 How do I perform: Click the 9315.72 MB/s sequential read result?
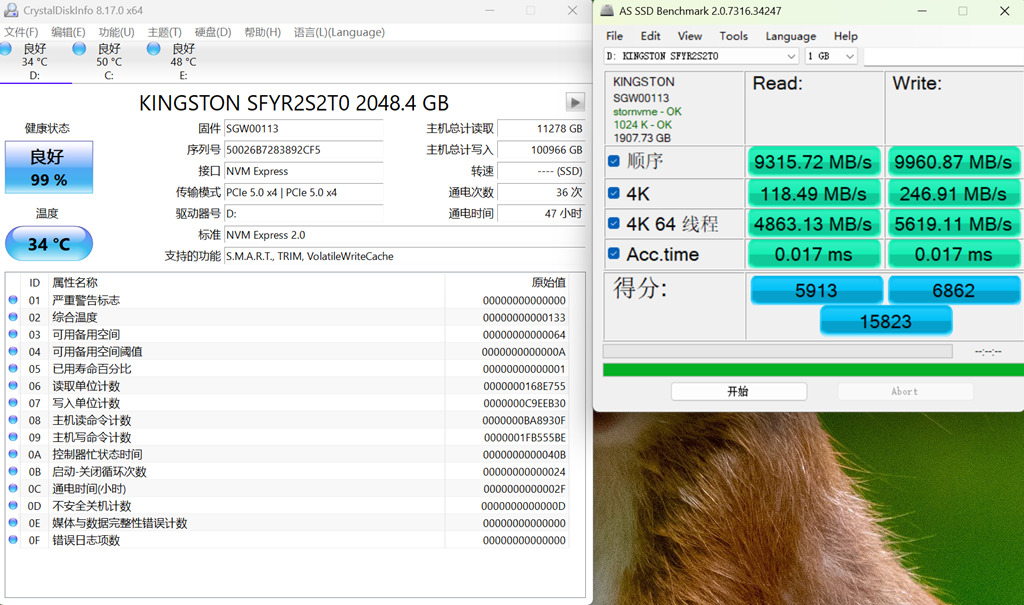point(813,161)
